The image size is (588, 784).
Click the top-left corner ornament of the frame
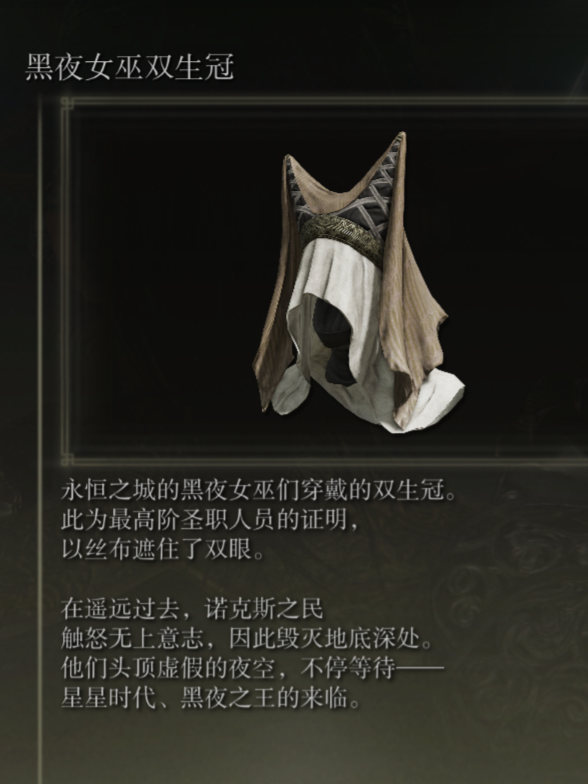click(66, 104)
